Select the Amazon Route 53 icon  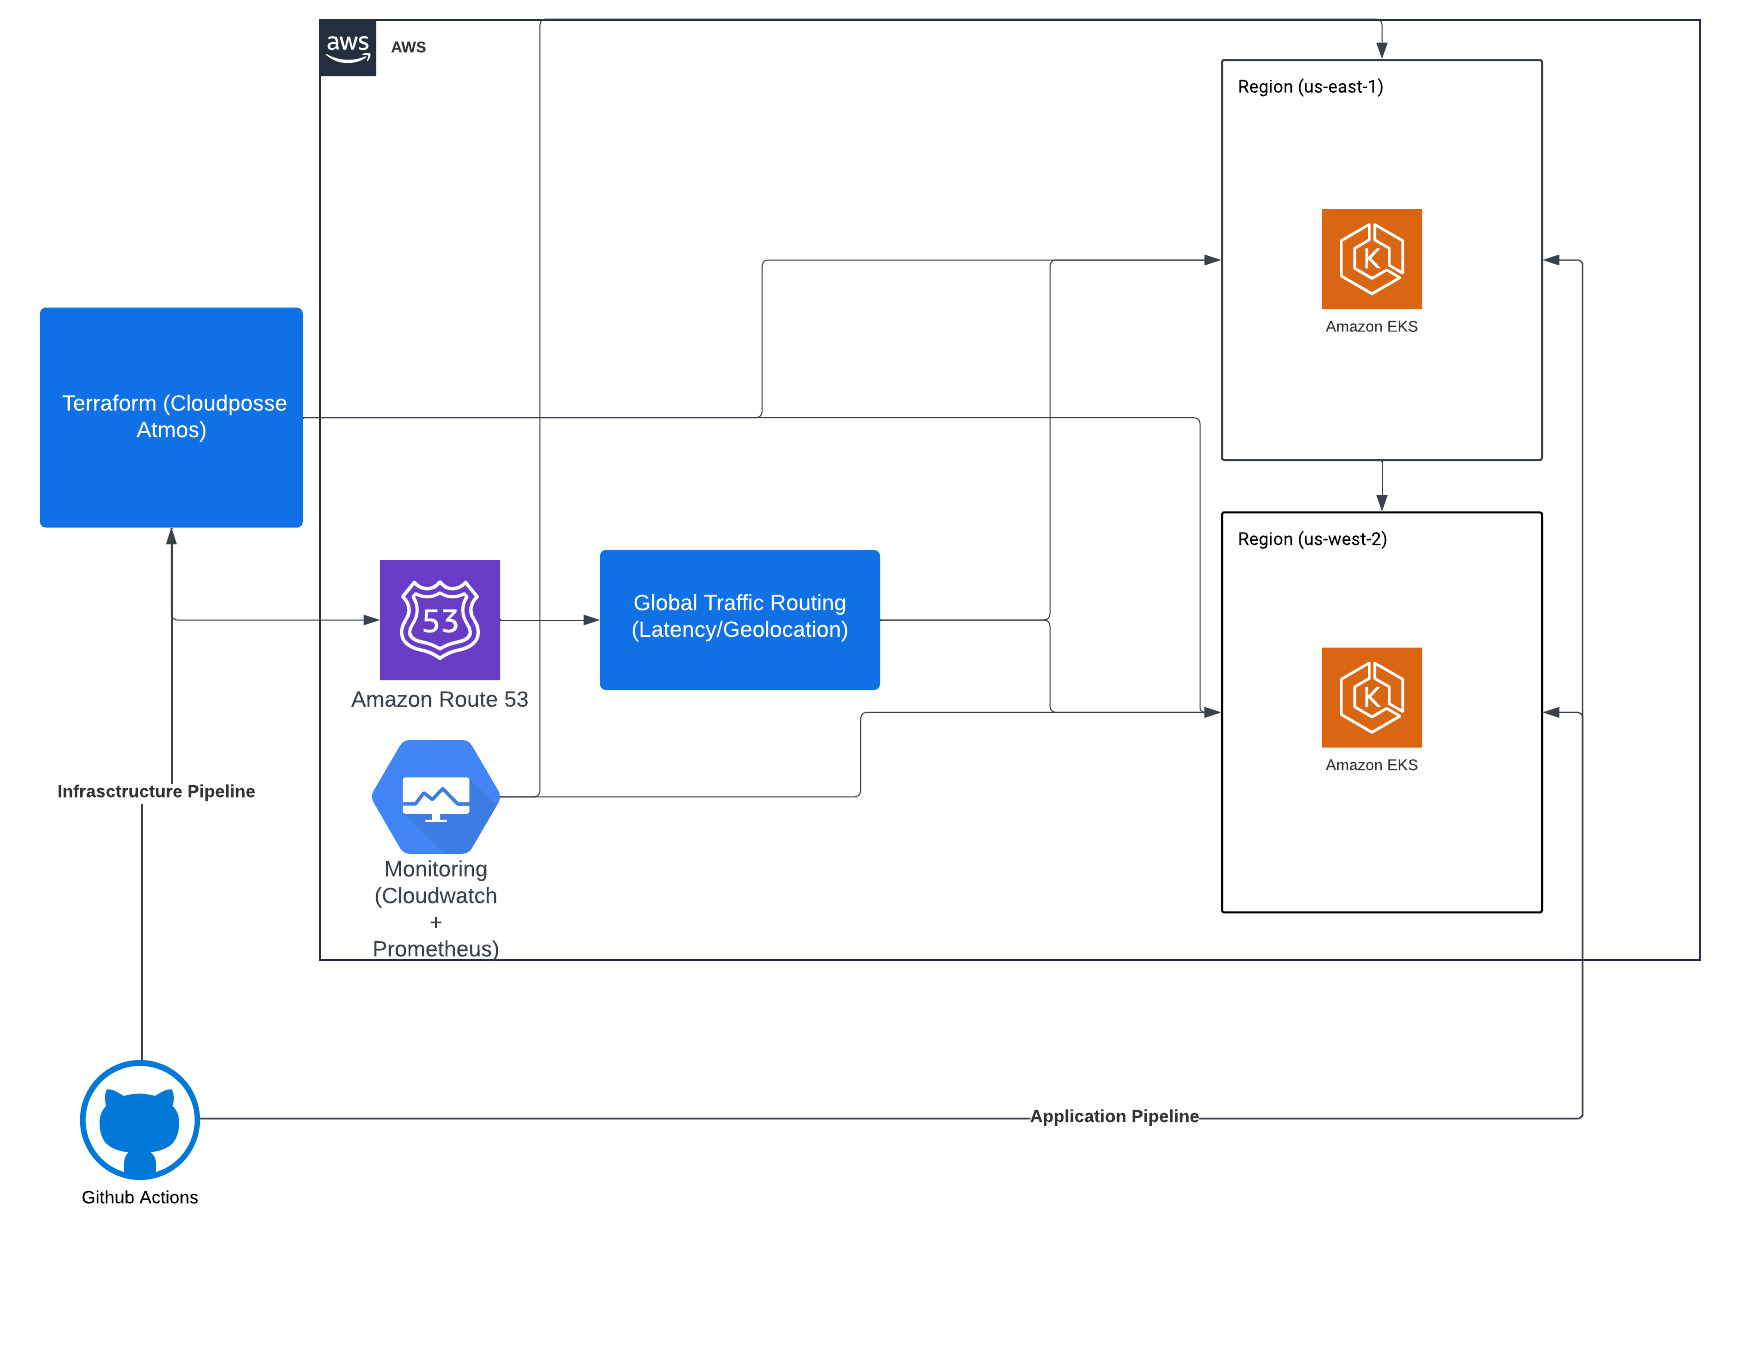[x=440, y=620]
